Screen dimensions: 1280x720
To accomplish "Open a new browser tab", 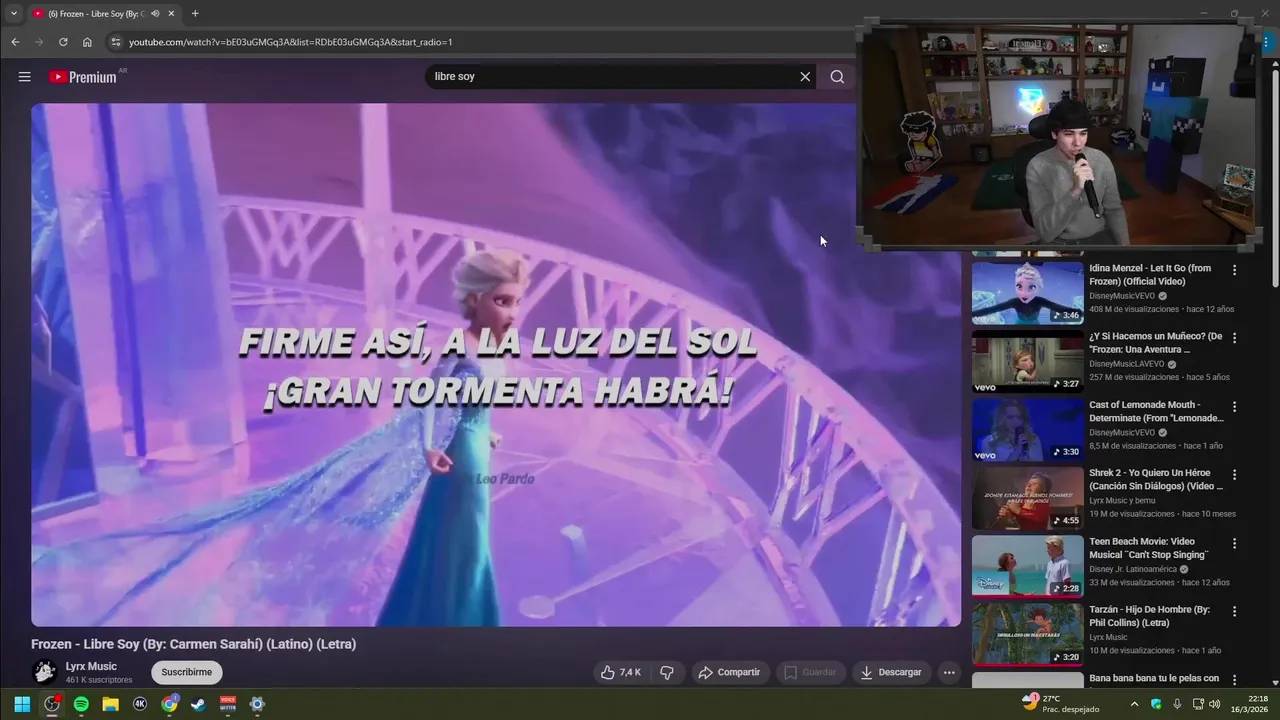I will pyautogui.click(x=195, y=14).
